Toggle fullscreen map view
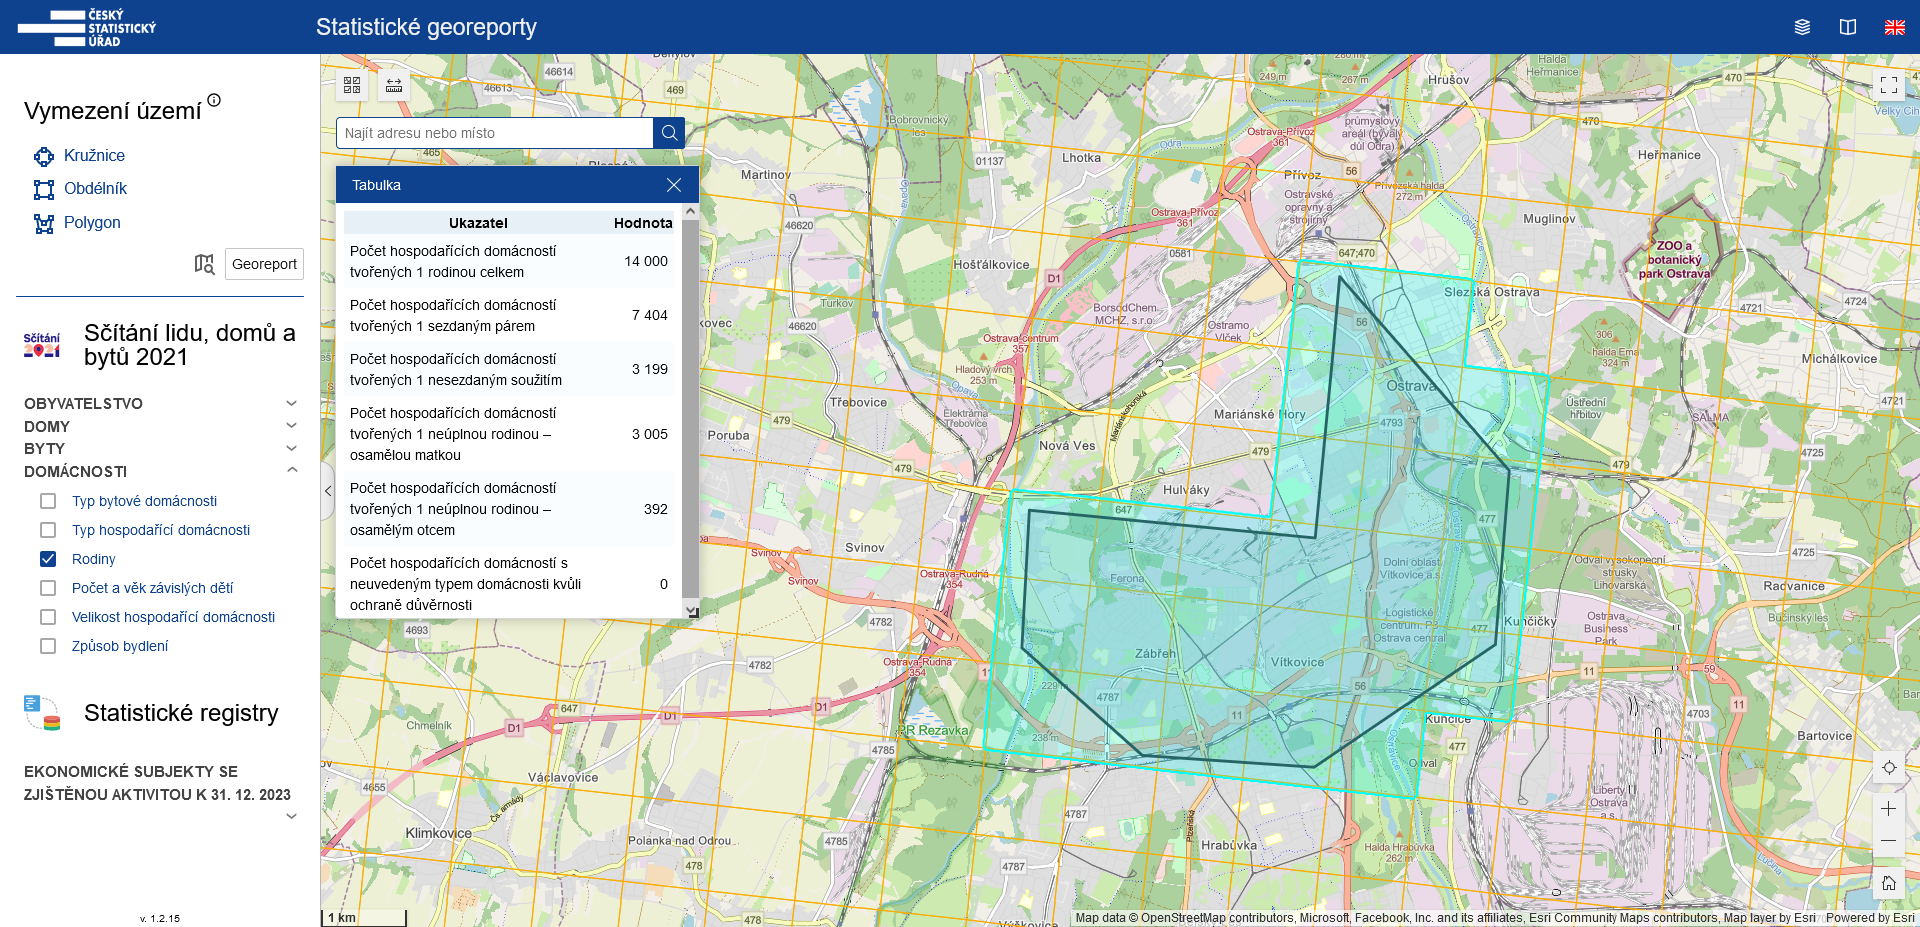Viewport: 1920px width, 927px height. (x=1888, y=85)
